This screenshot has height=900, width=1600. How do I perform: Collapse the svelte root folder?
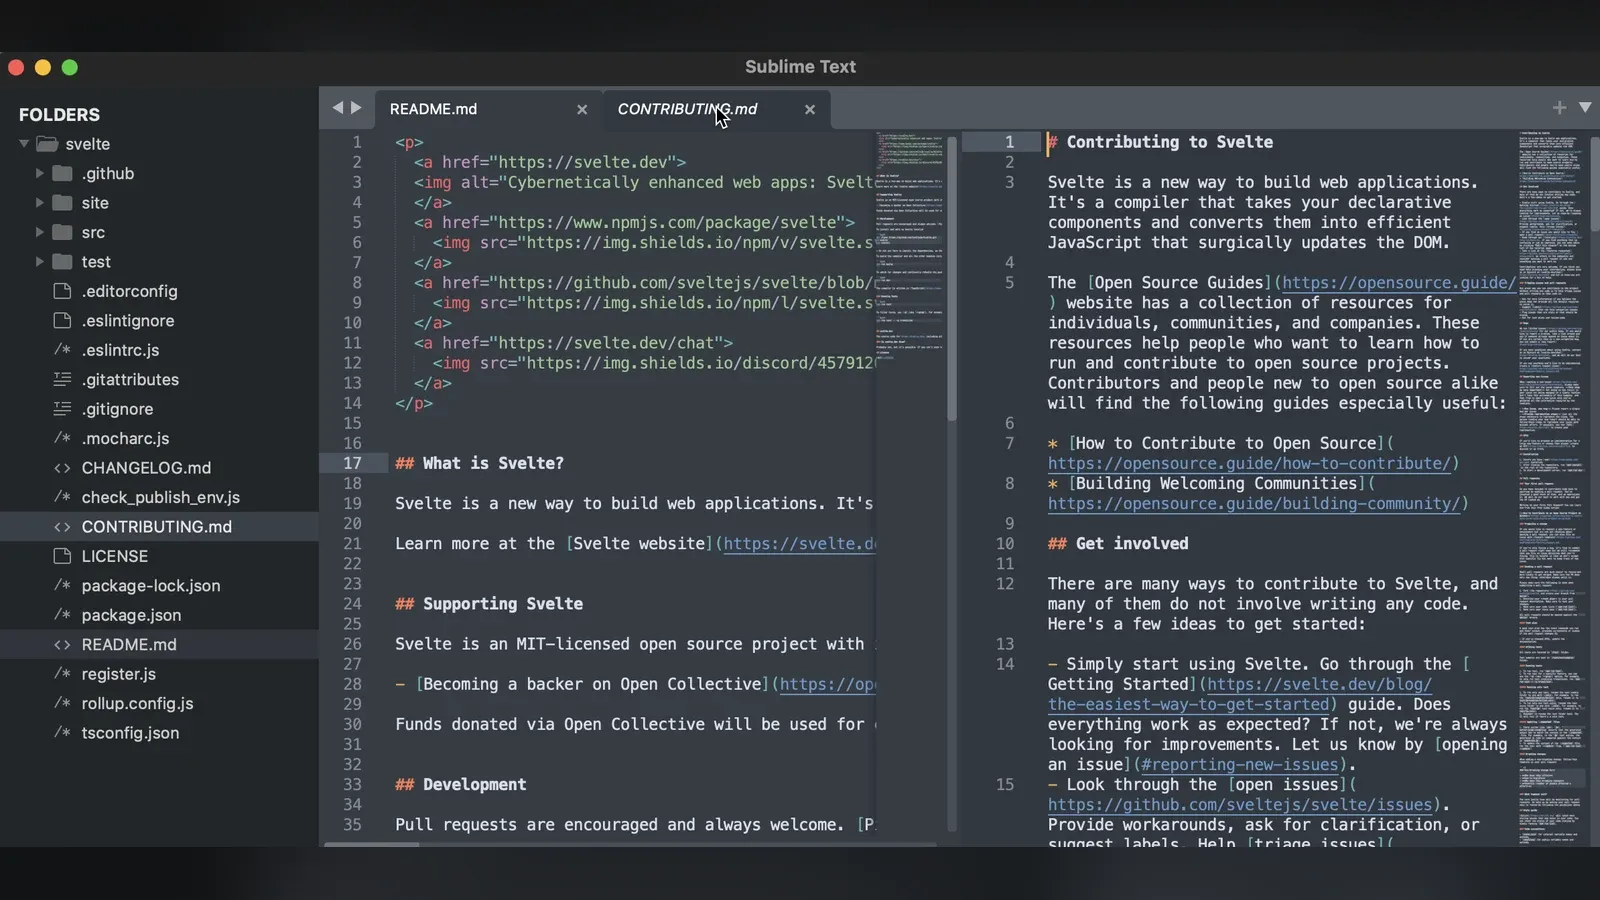(x=24, y=144)
